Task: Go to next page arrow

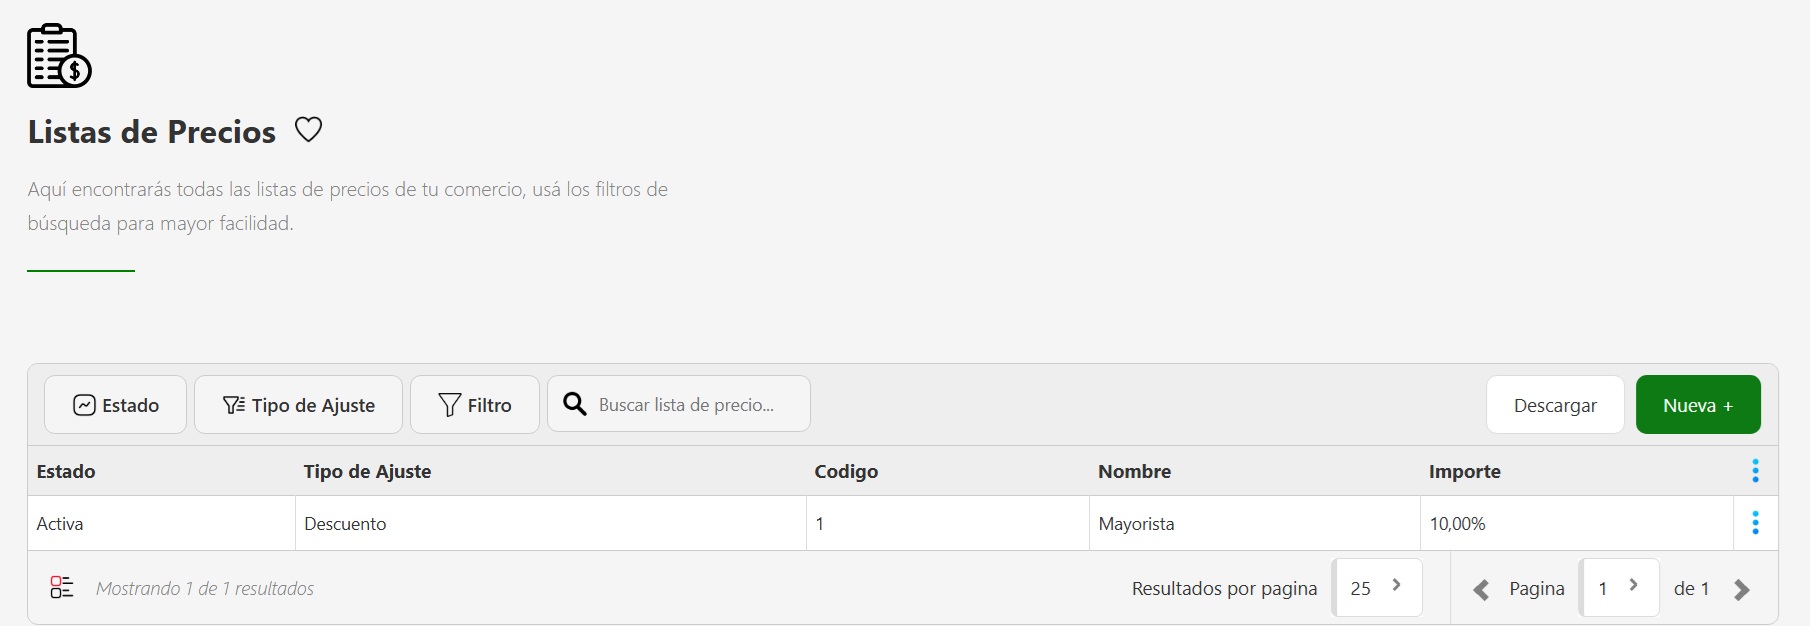Action: (x=1741, y=589)
